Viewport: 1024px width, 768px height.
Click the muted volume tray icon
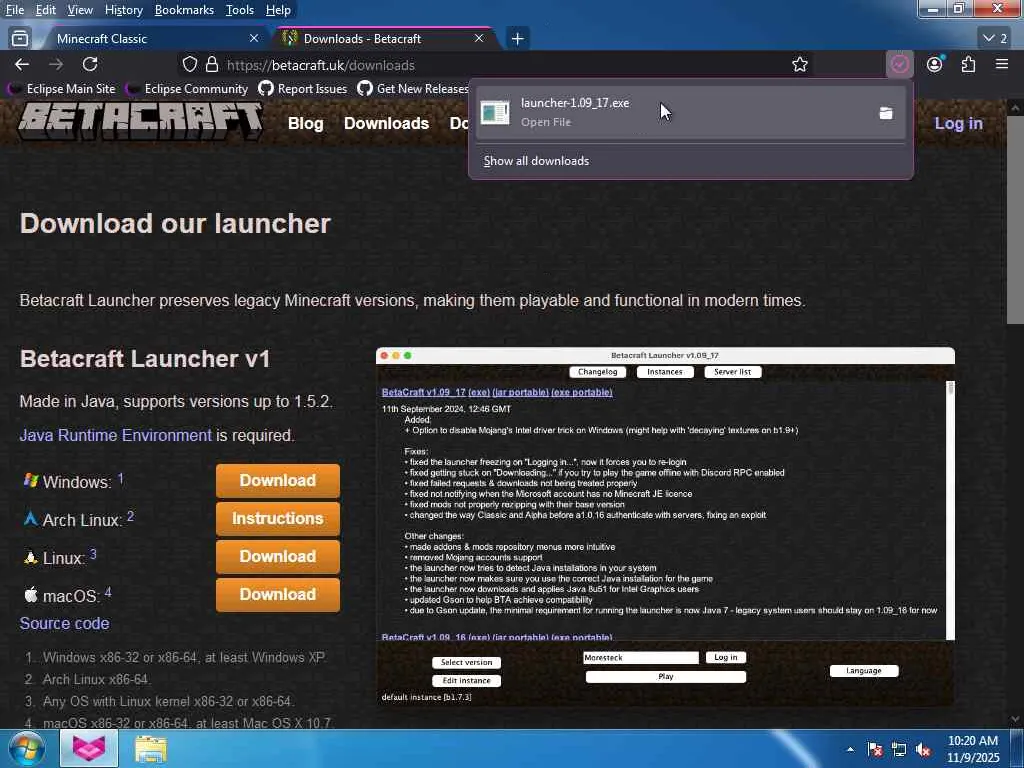(923, 749)
